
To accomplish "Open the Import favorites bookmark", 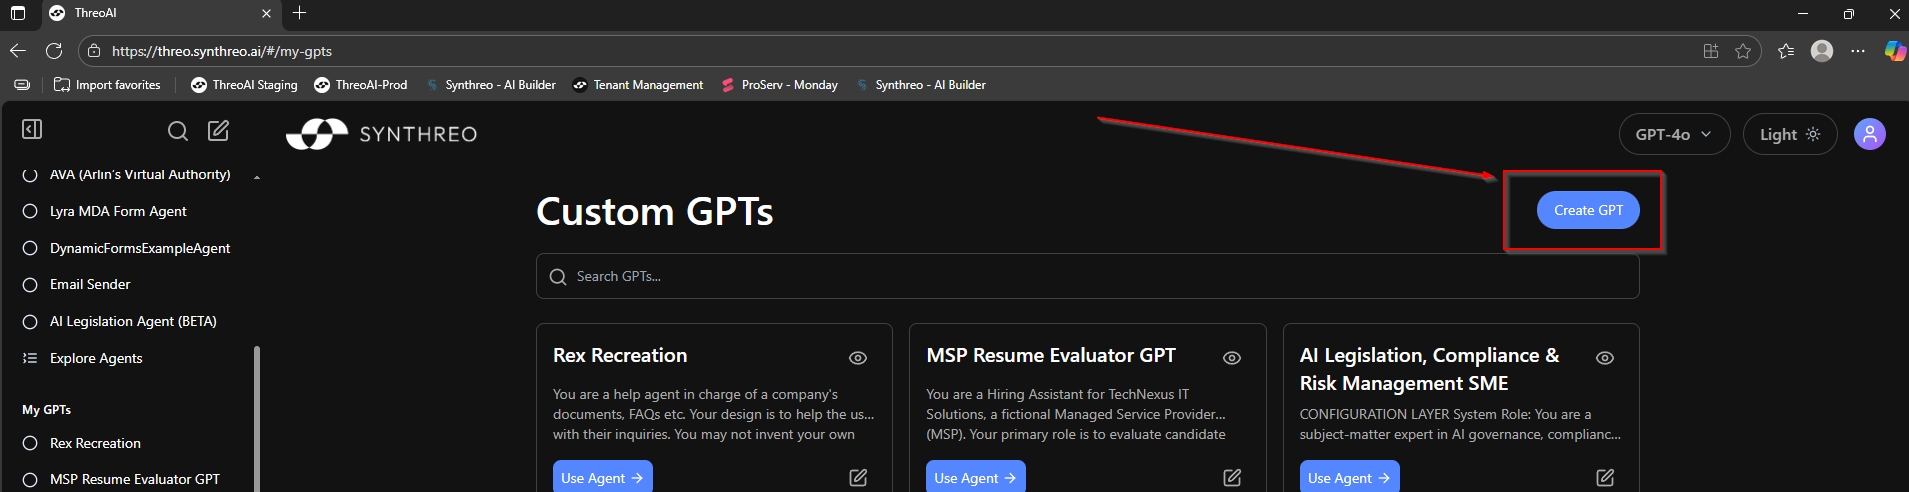I will point(107,85).
